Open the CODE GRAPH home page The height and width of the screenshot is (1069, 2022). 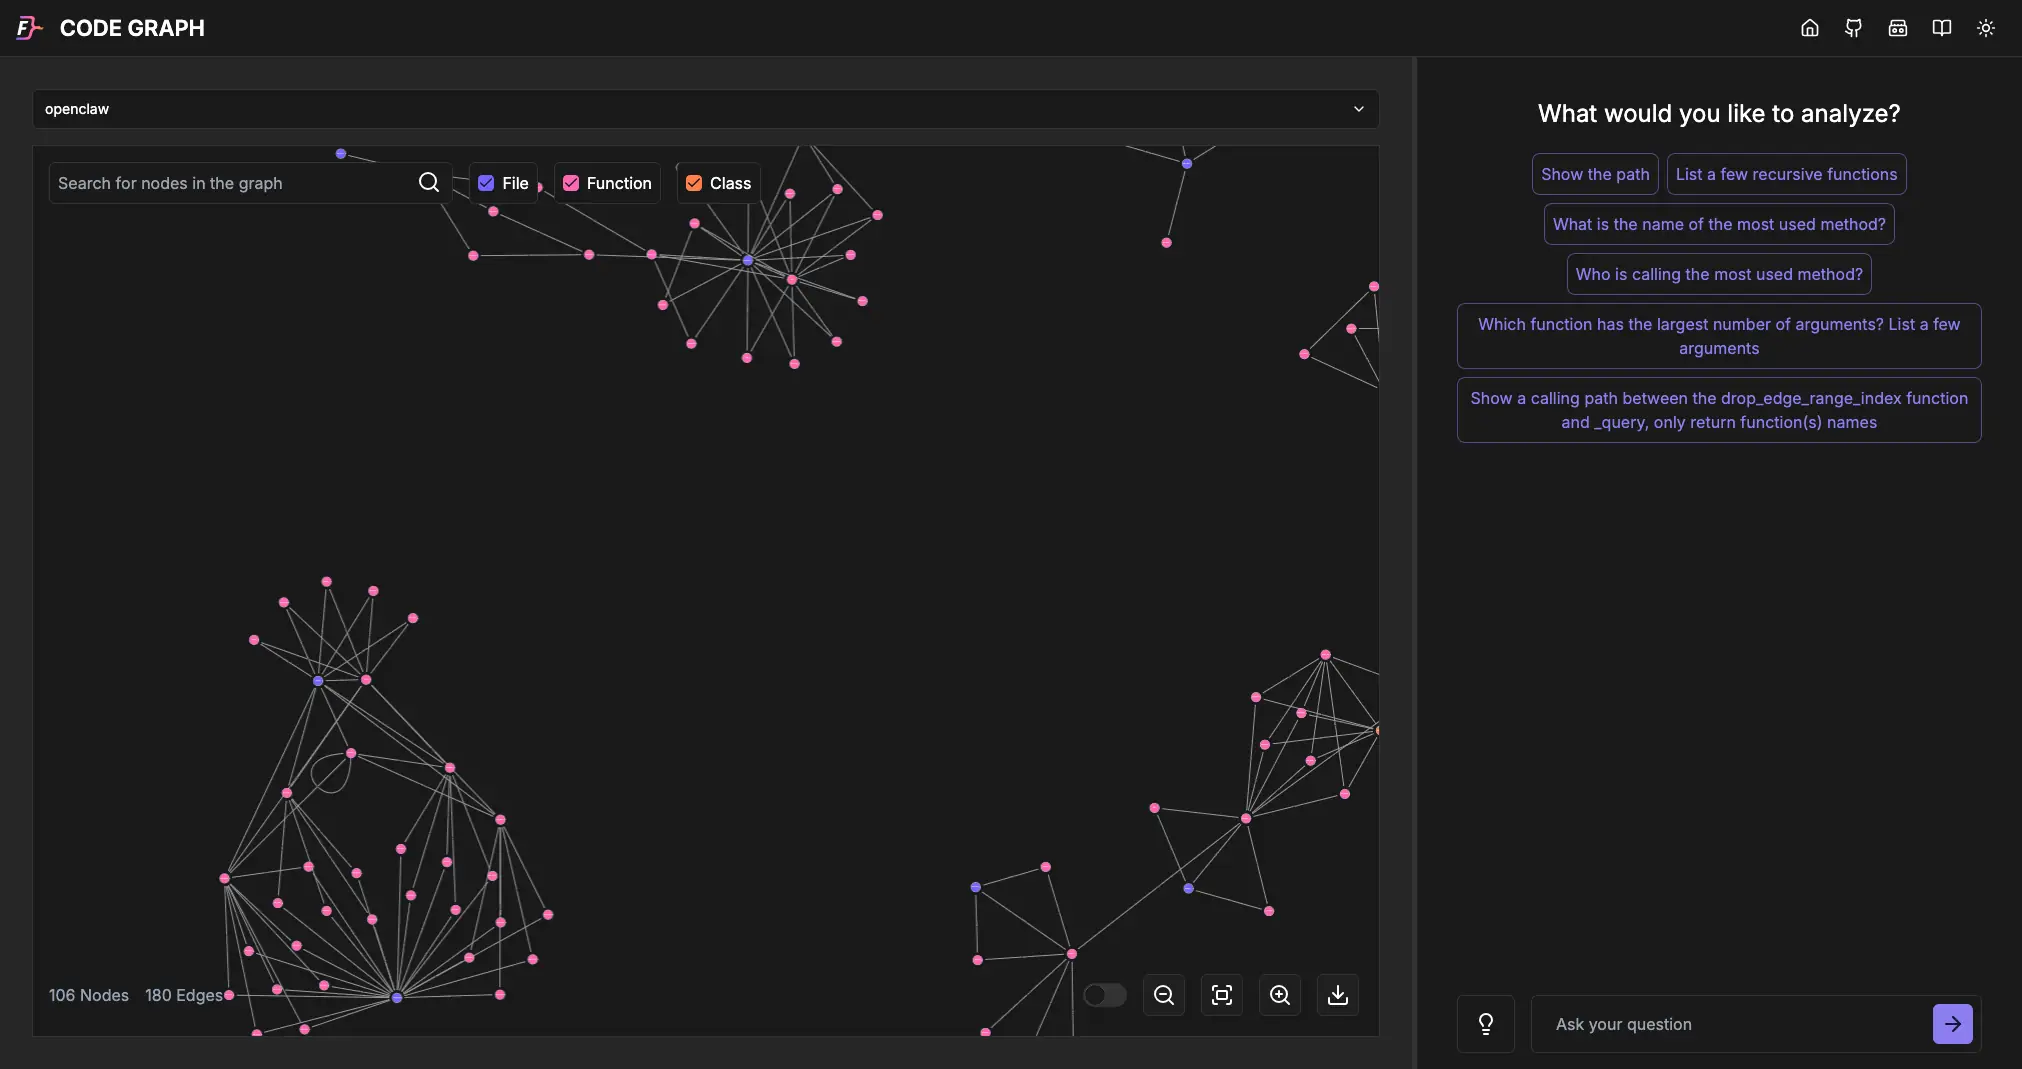click(1810, 28)
